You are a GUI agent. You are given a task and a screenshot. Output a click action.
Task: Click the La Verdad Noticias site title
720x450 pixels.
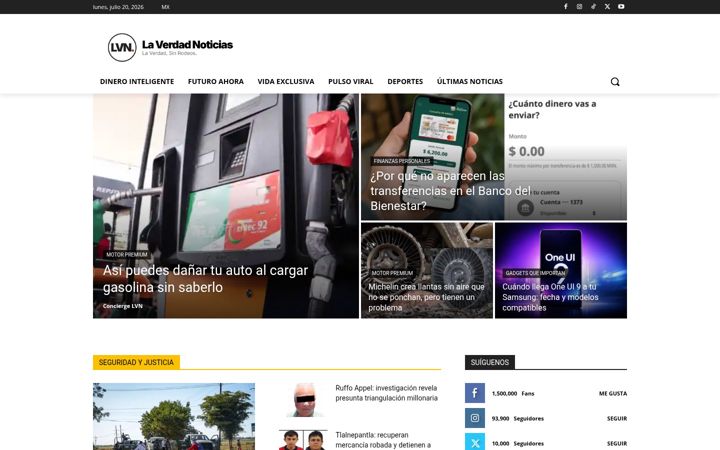[187, 45]
